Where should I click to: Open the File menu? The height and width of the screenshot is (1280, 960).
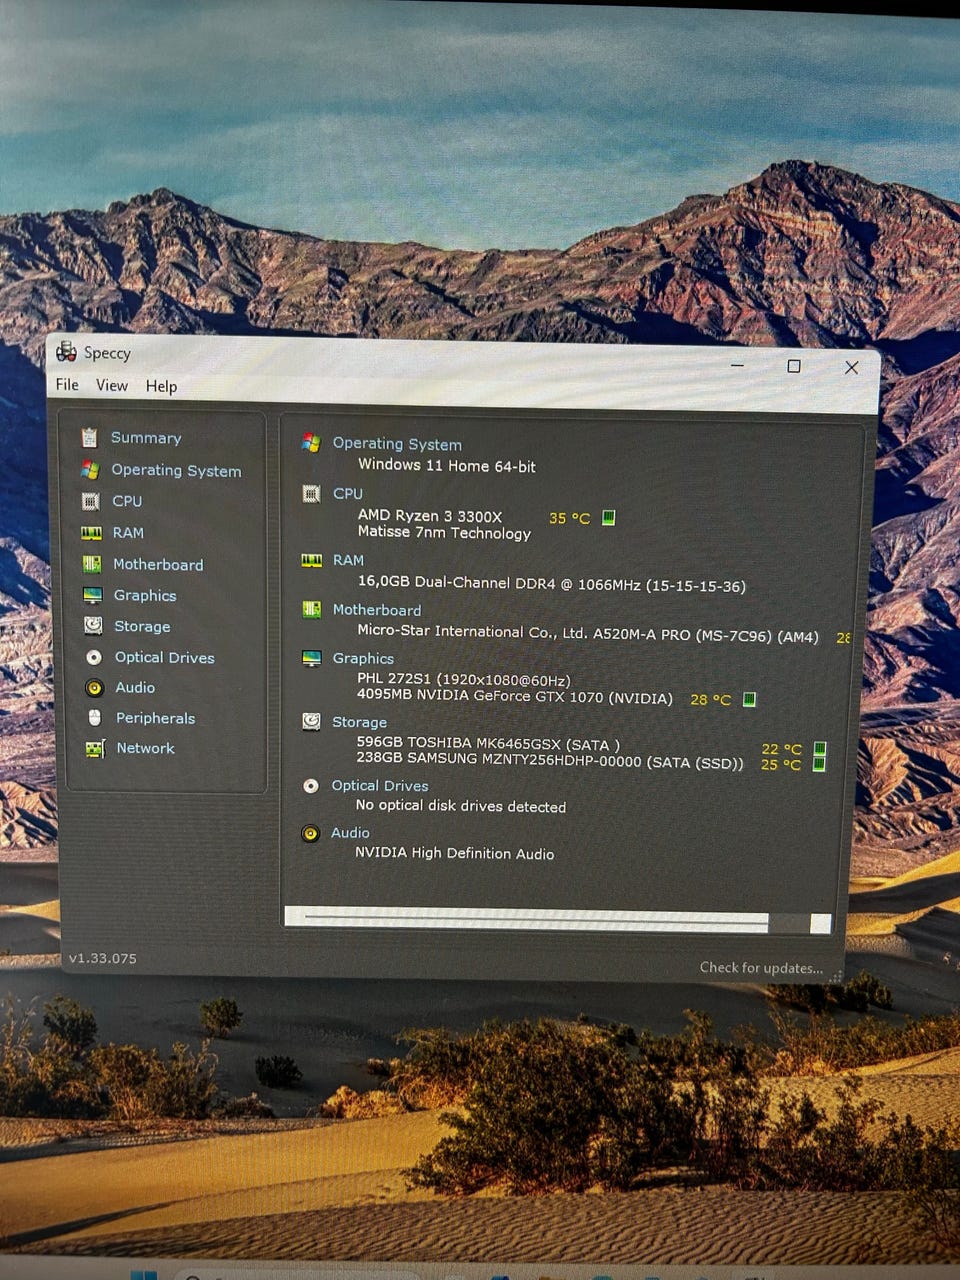point(67,384)
